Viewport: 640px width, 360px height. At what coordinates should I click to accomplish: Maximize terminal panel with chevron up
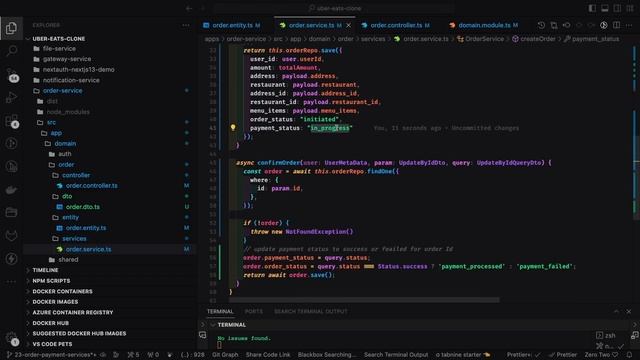point(616,311)
